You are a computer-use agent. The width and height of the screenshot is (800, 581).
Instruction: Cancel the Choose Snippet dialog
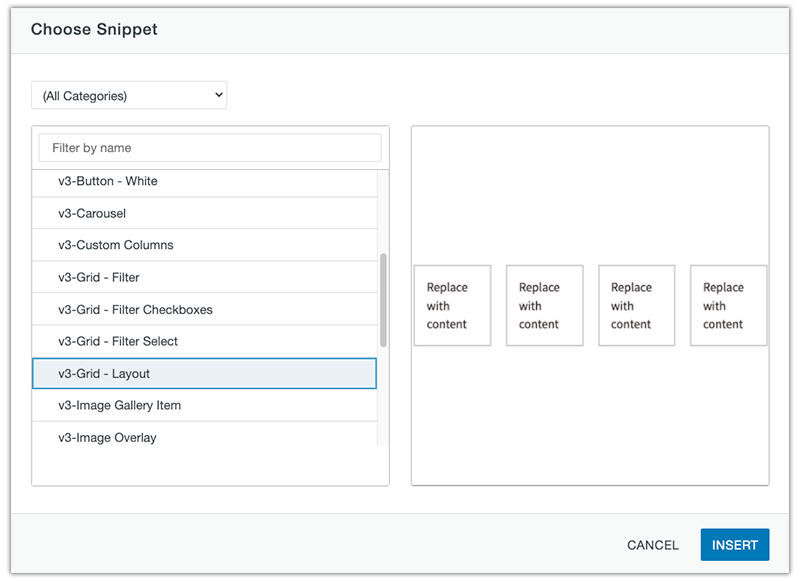pyautogui.click(x=653, y=545)
